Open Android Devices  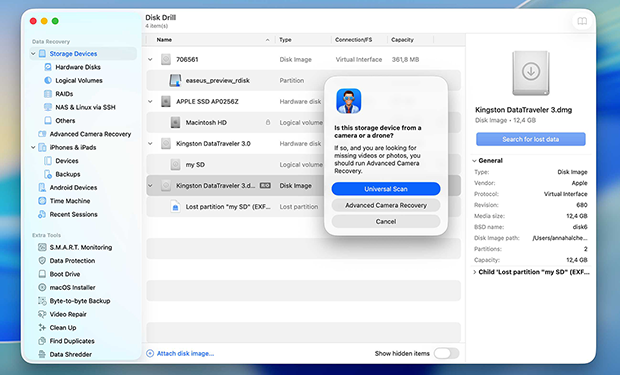(x=73, y=188)
